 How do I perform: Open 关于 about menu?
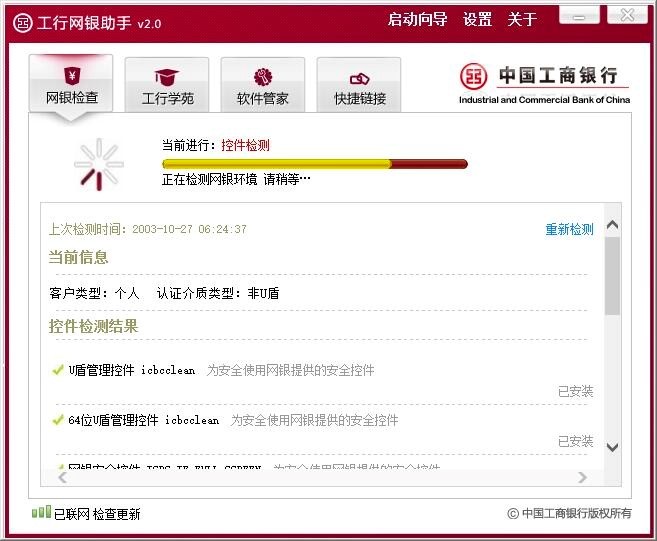point(522,19)
